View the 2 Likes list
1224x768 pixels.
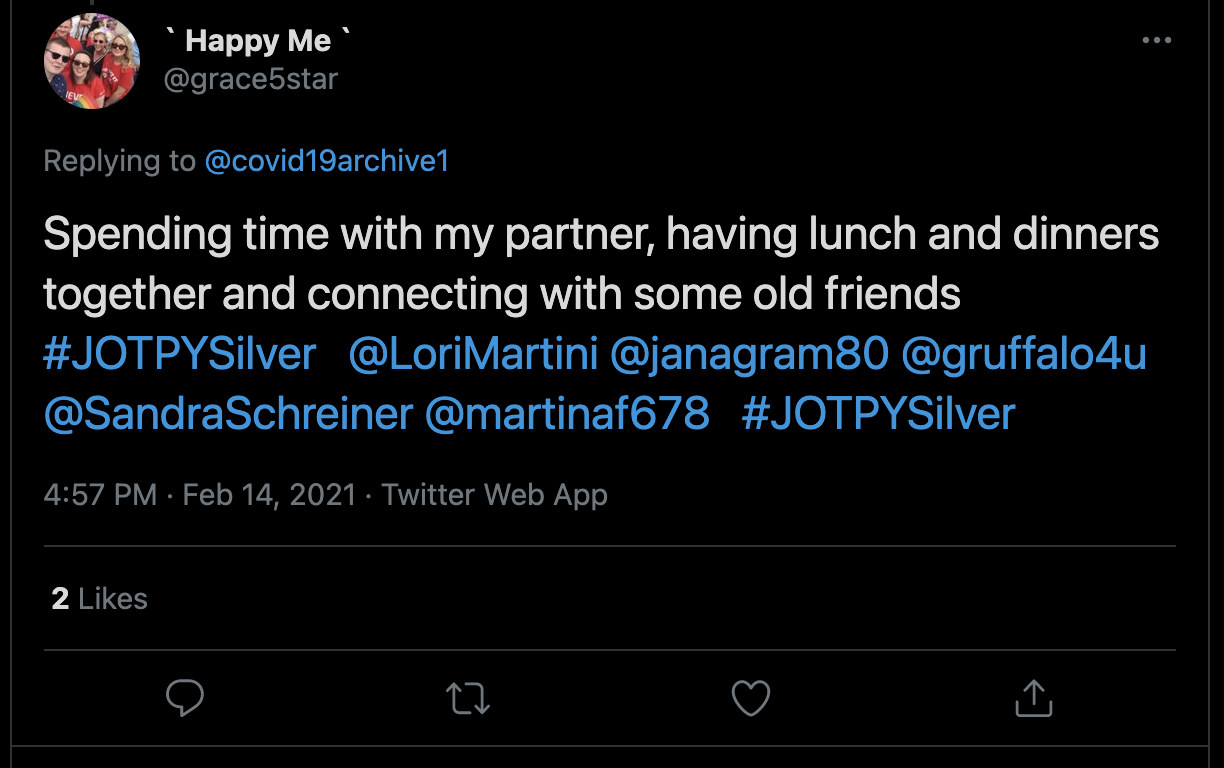[100, 599]
